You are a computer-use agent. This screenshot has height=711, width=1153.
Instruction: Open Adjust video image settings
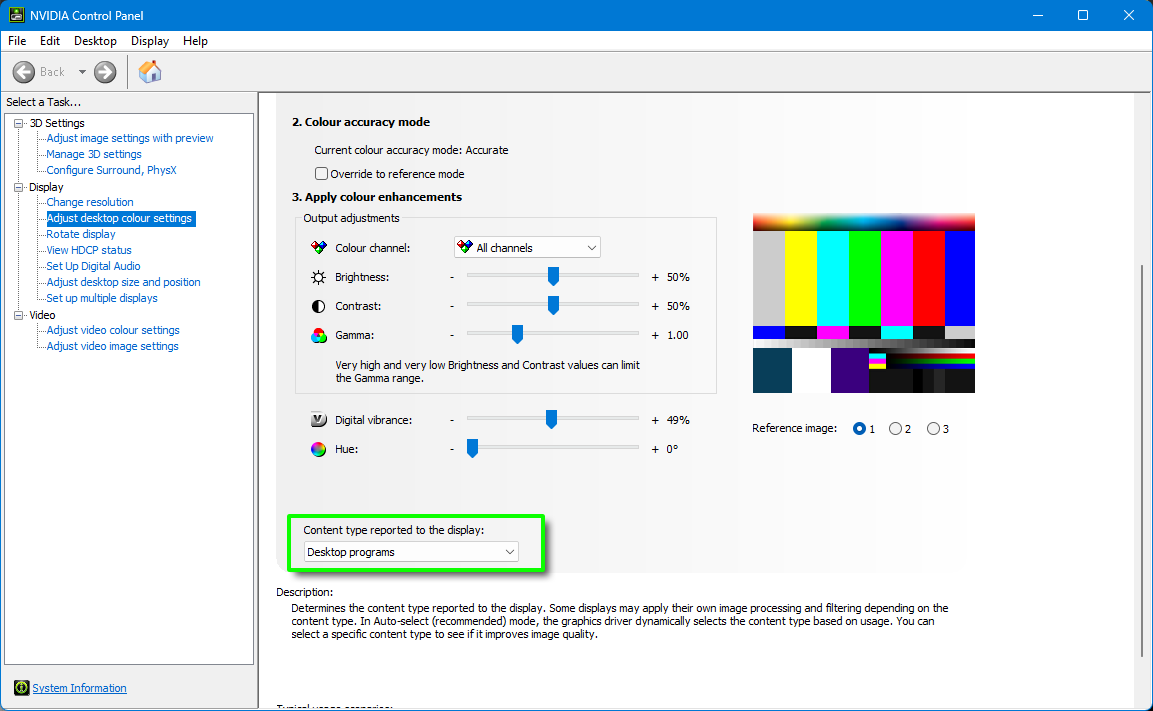113,346
